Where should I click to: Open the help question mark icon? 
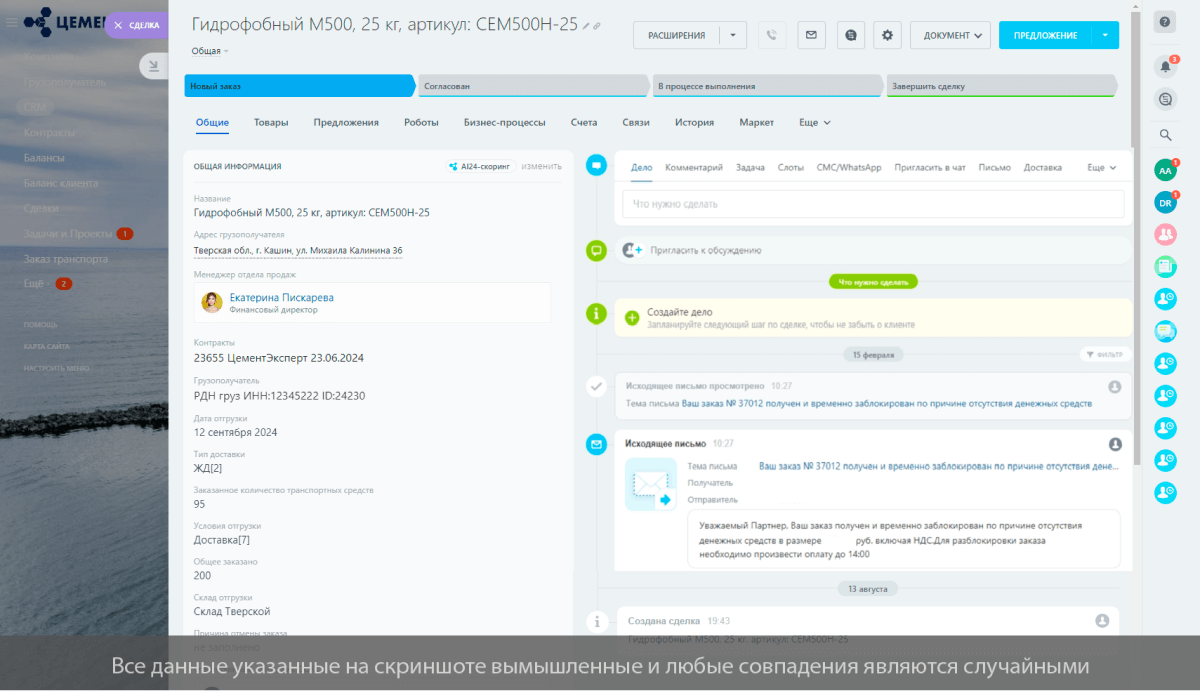[x=1165, y=22]
